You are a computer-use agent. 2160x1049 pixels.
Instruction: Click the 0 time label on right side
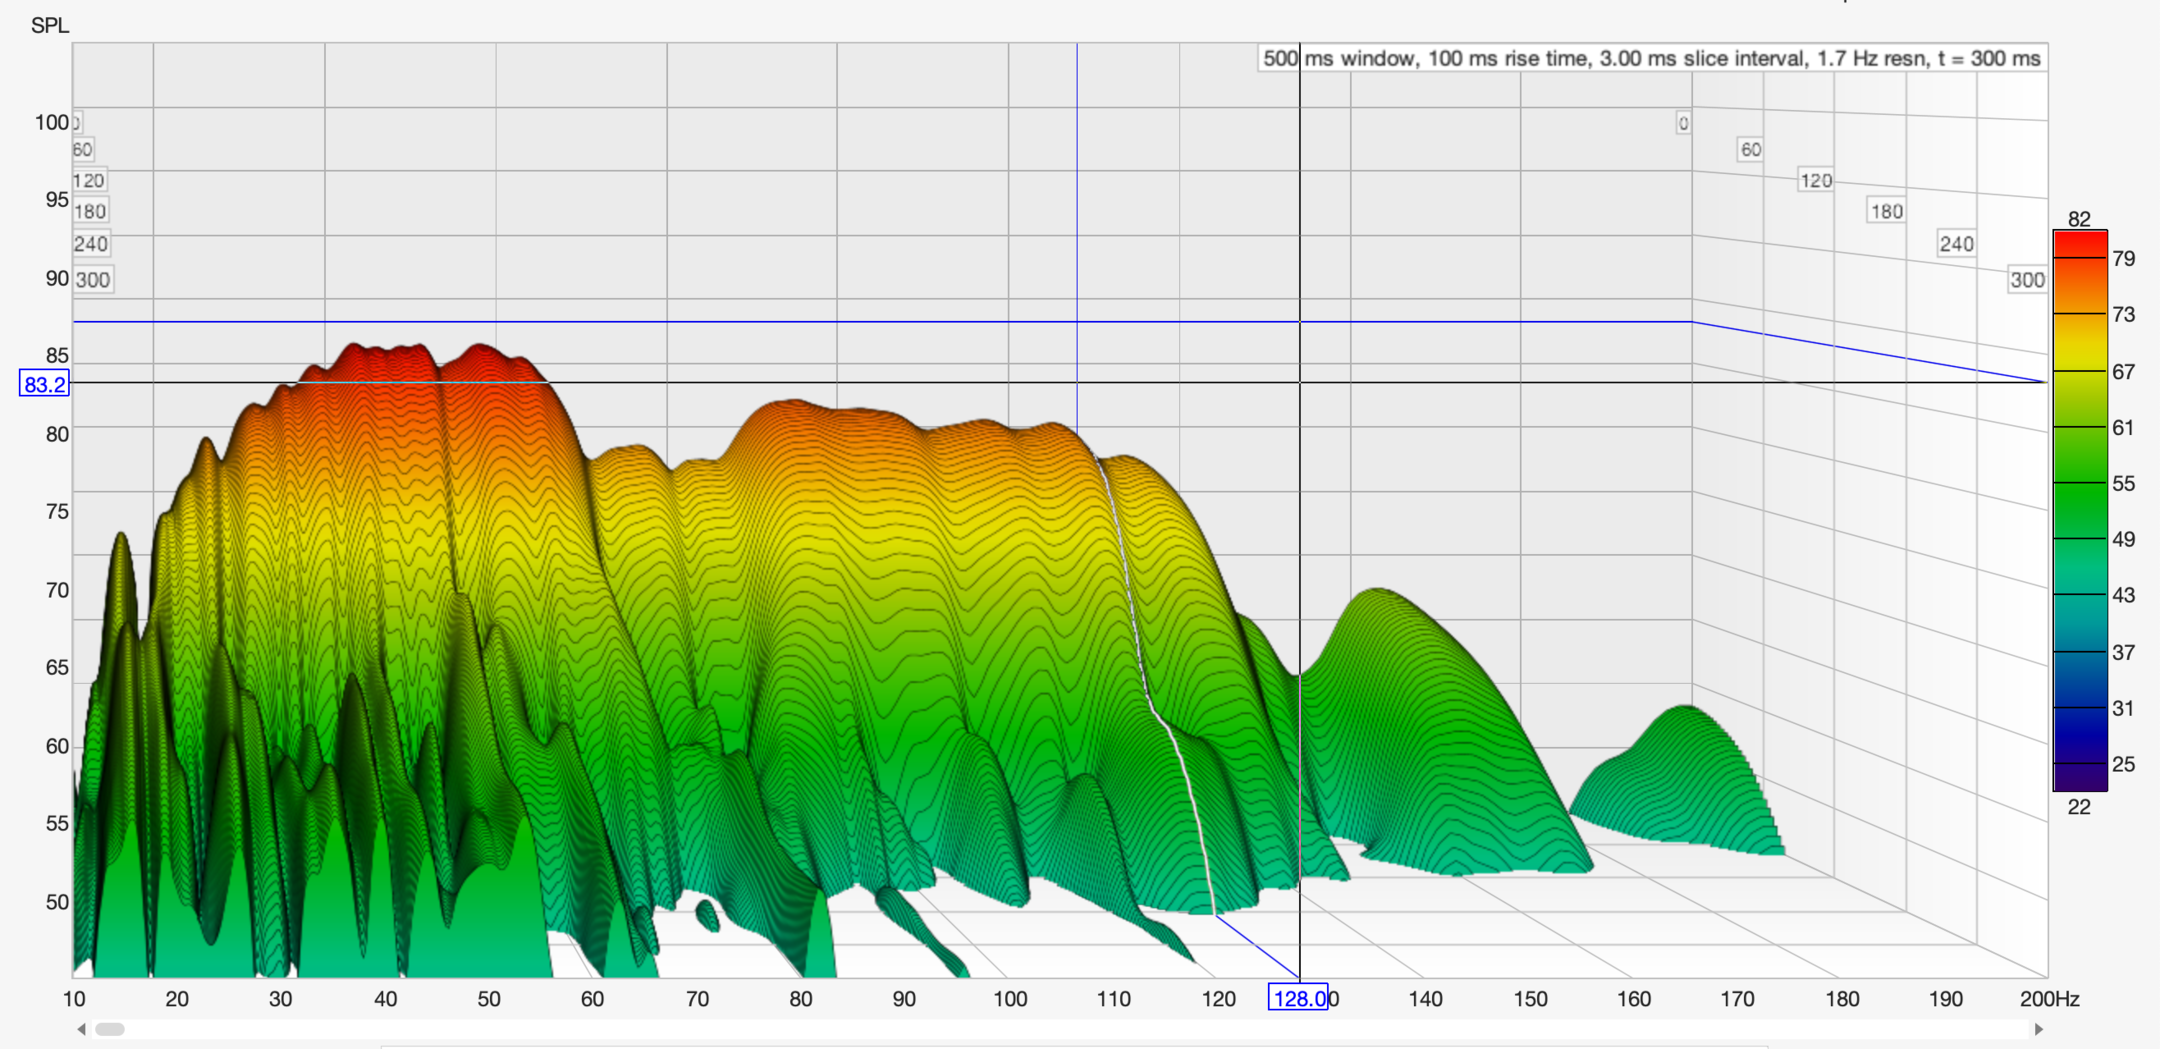click(1684, 123)
